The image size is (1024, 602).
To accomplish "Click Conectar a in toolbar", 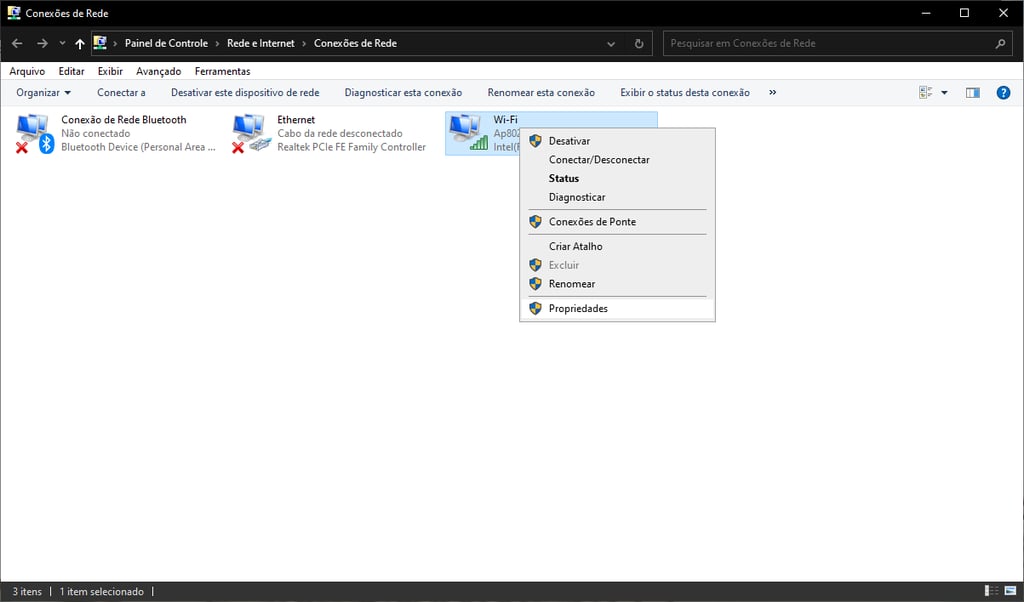I will [x=121, y=93].
